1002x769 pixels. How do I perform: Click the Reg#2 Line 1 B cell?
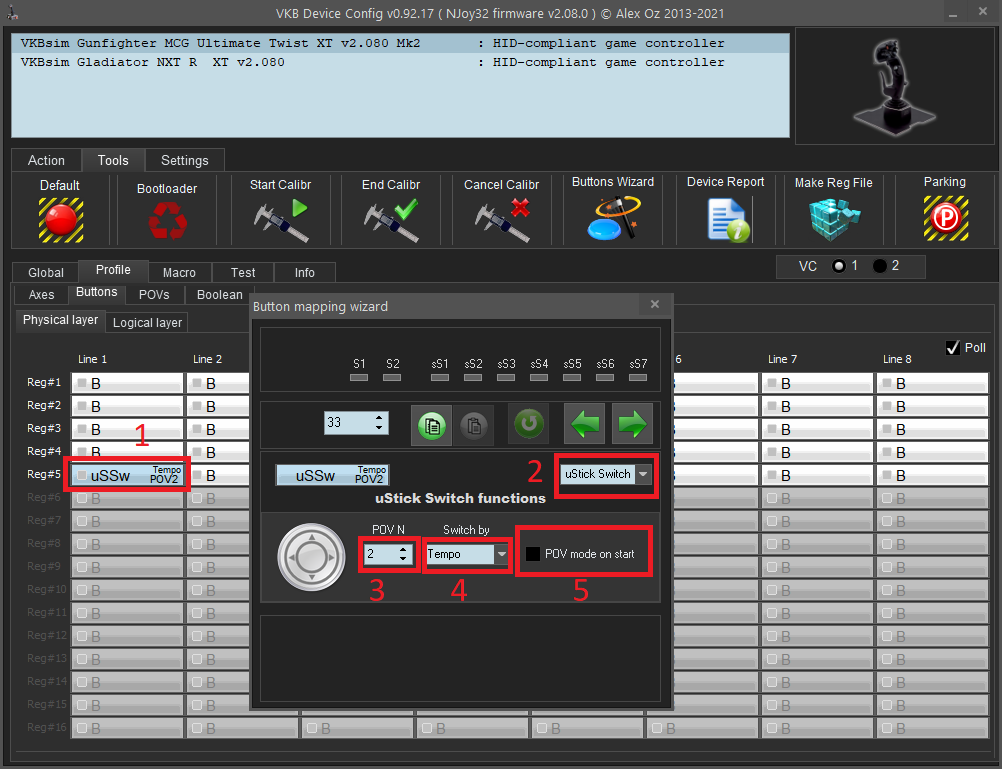[x=128, y=406]
